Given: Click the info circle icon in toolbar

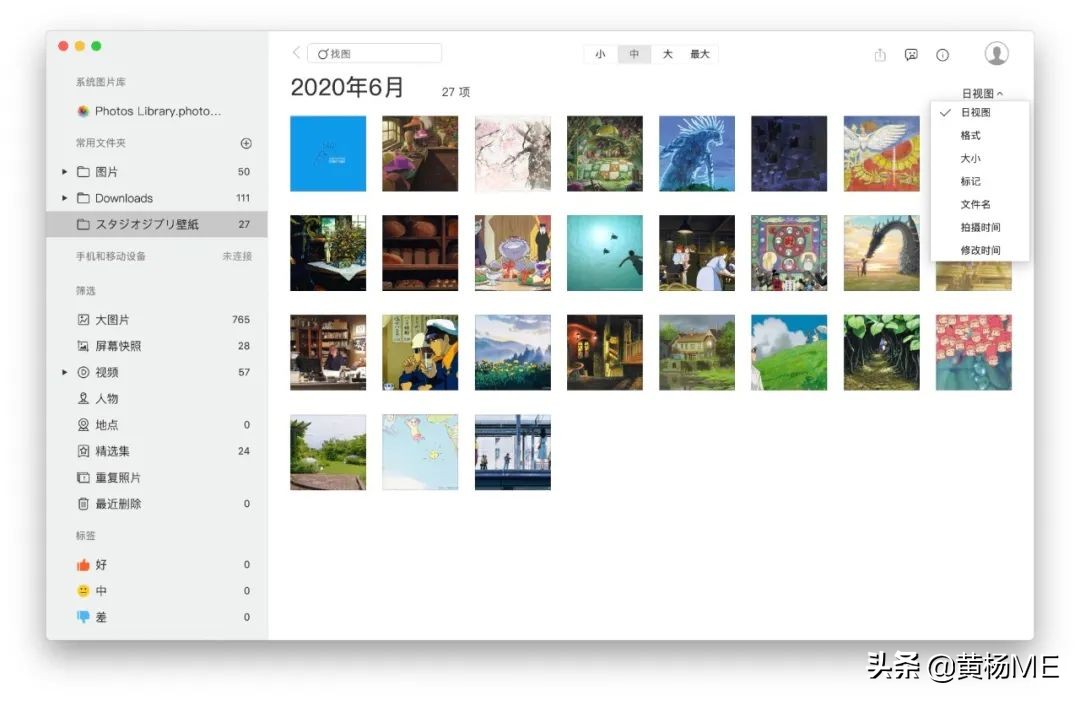Looking at the screenshot, I should click(942, 55).
